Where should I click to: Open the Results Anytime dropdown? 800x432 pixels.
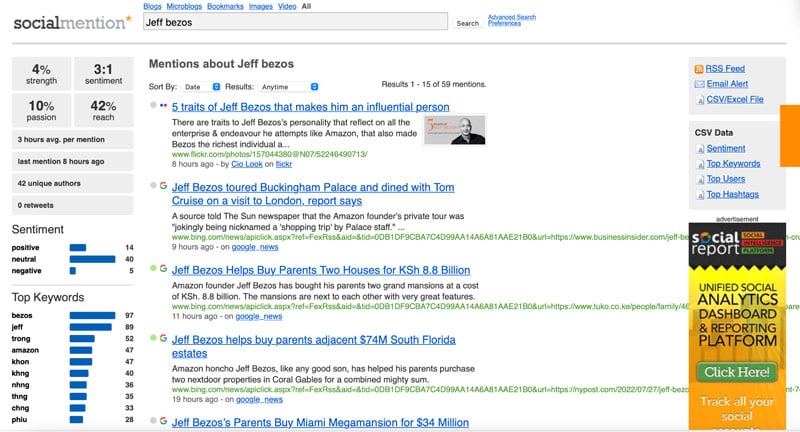[288, 87]
